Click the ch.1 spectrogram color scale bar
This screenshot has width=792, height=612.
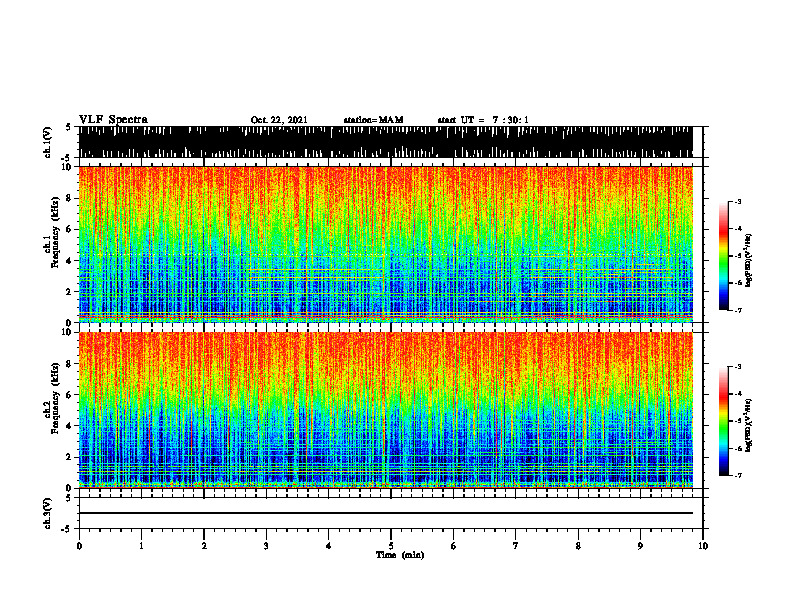(724, 256)
